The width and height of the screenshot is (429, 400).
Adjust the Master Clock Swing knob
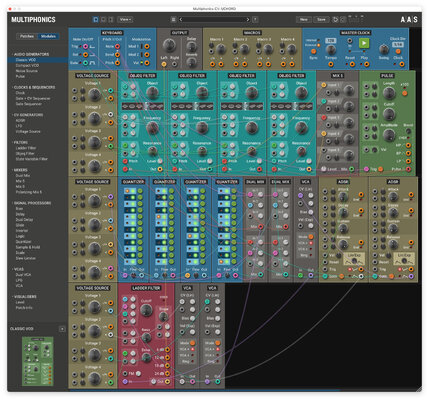click(384, 49)
